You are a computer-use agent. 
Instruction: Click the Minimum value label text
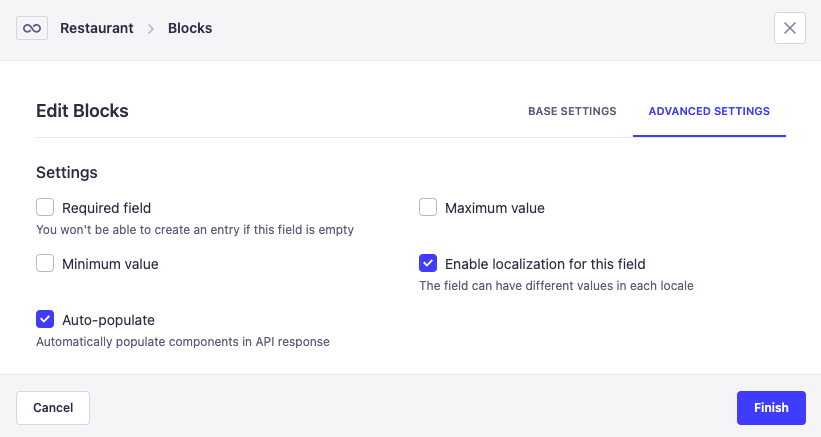[x=110, y=264]
